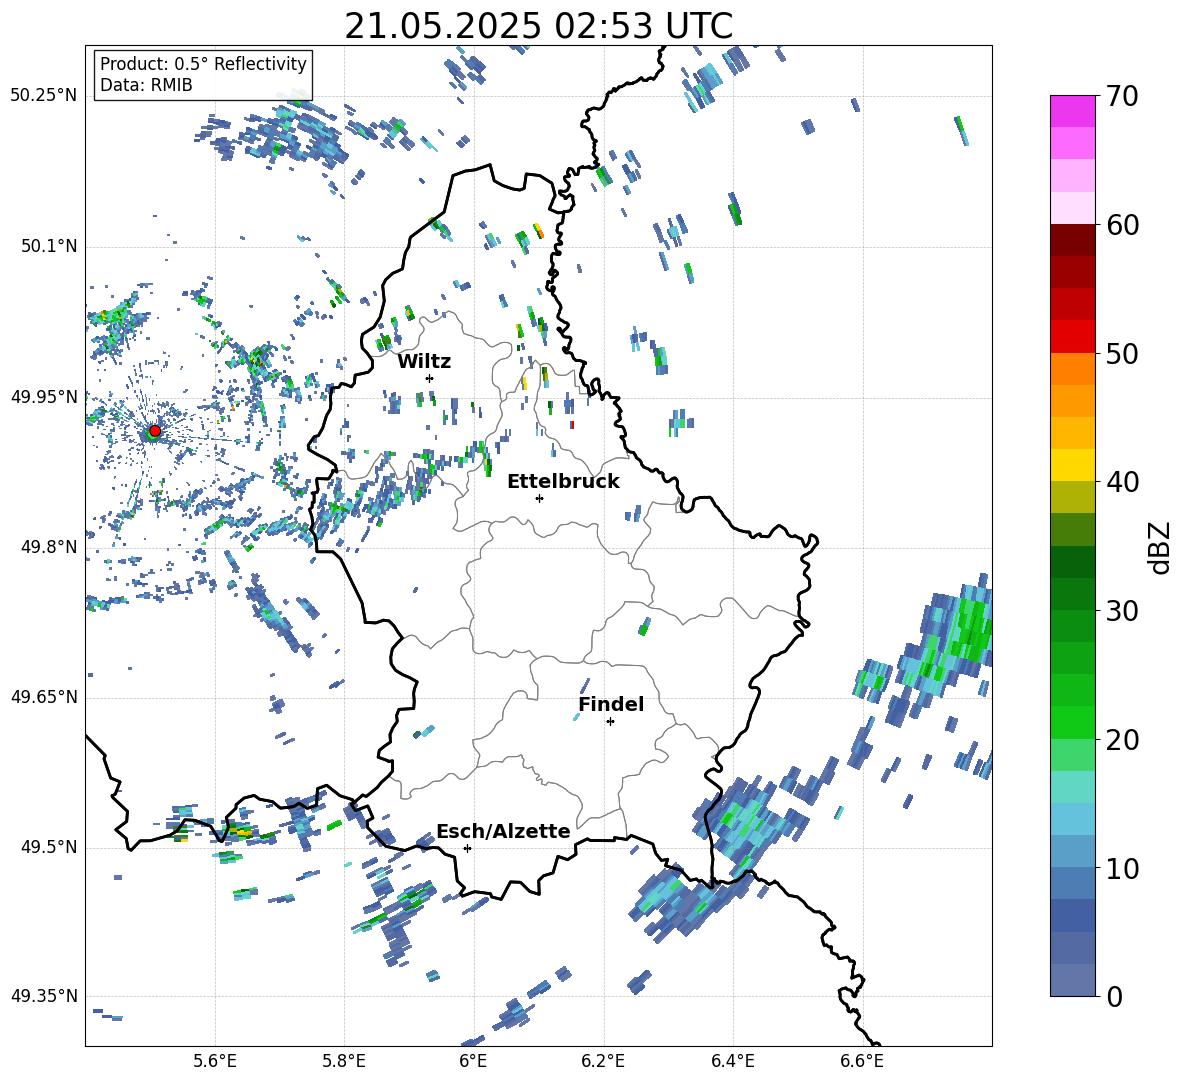Click the yellow colorbar segment at 40 dBZ
1184x1081 pixels.
1072,465
